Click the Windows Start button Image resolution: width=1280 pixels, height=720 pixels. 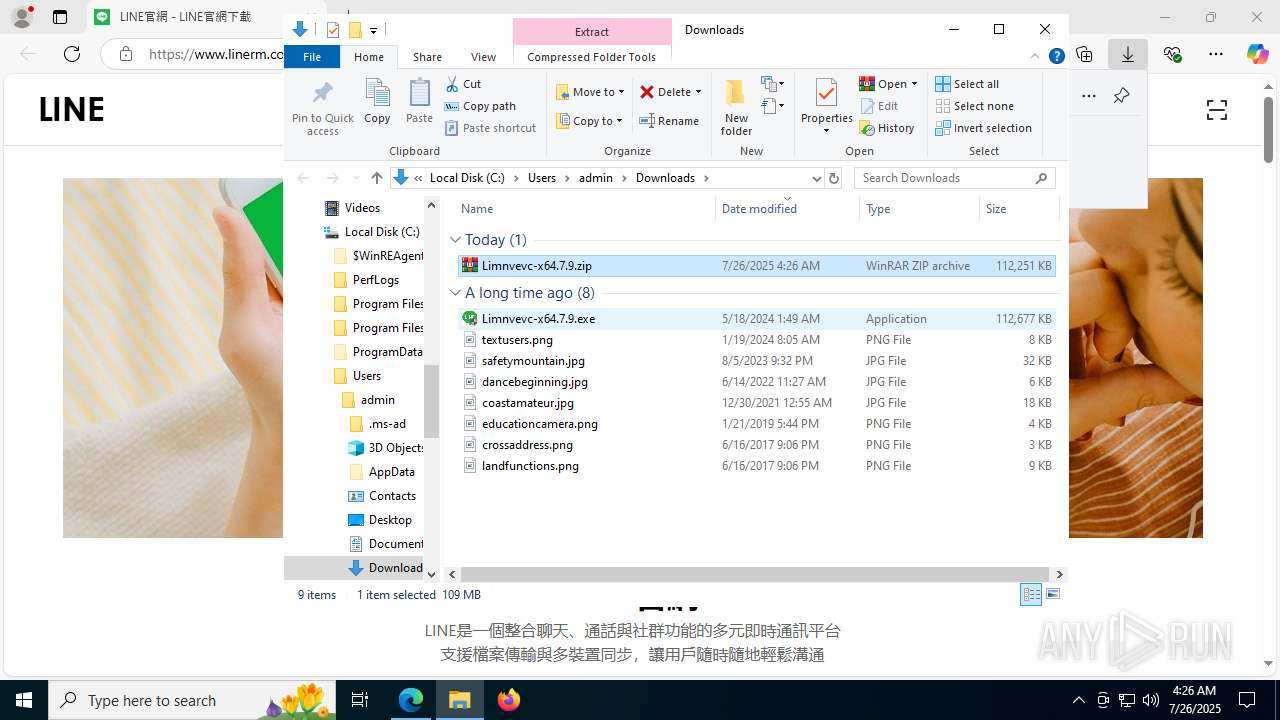click(x=24, y=700)
